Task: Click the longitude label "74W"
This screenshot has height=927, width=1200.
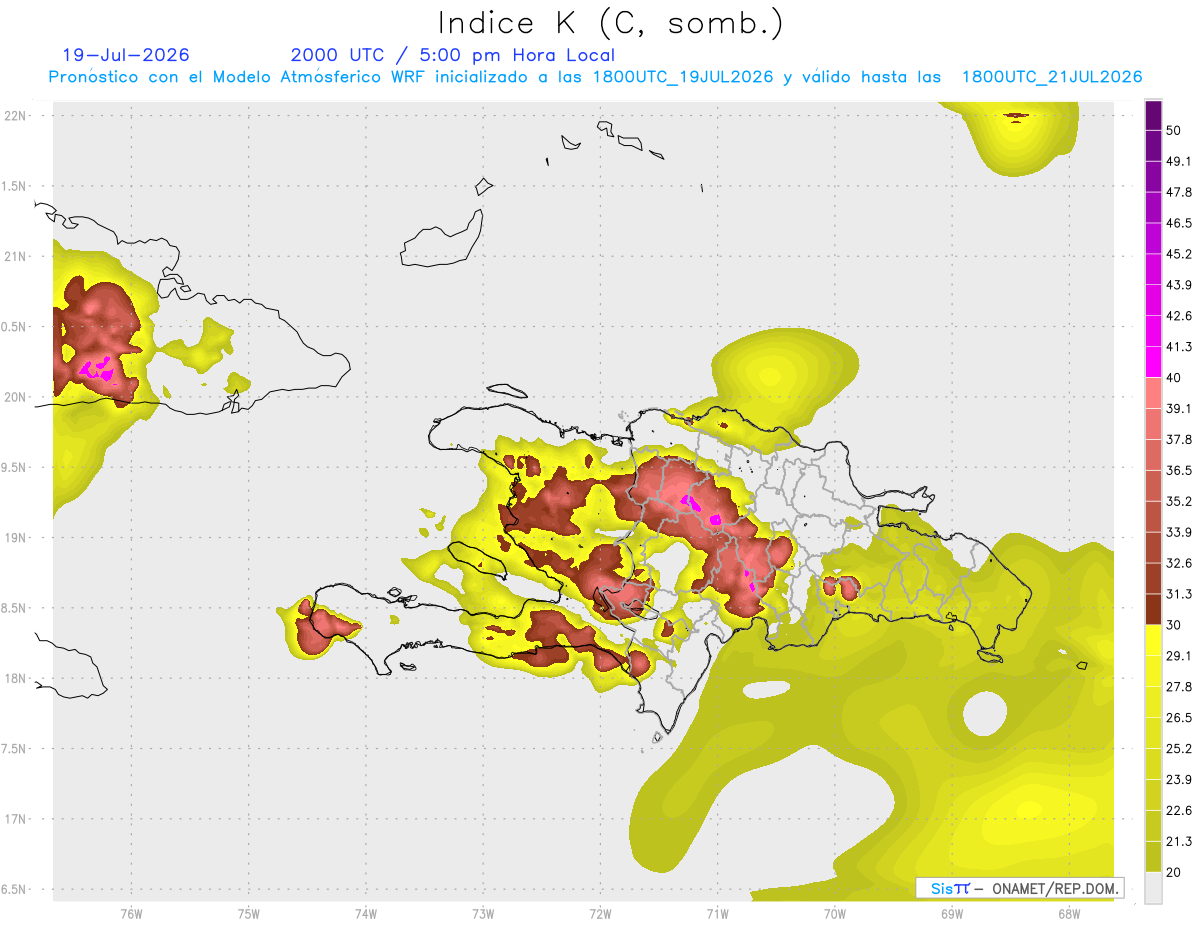Action: tap(365, 913)
